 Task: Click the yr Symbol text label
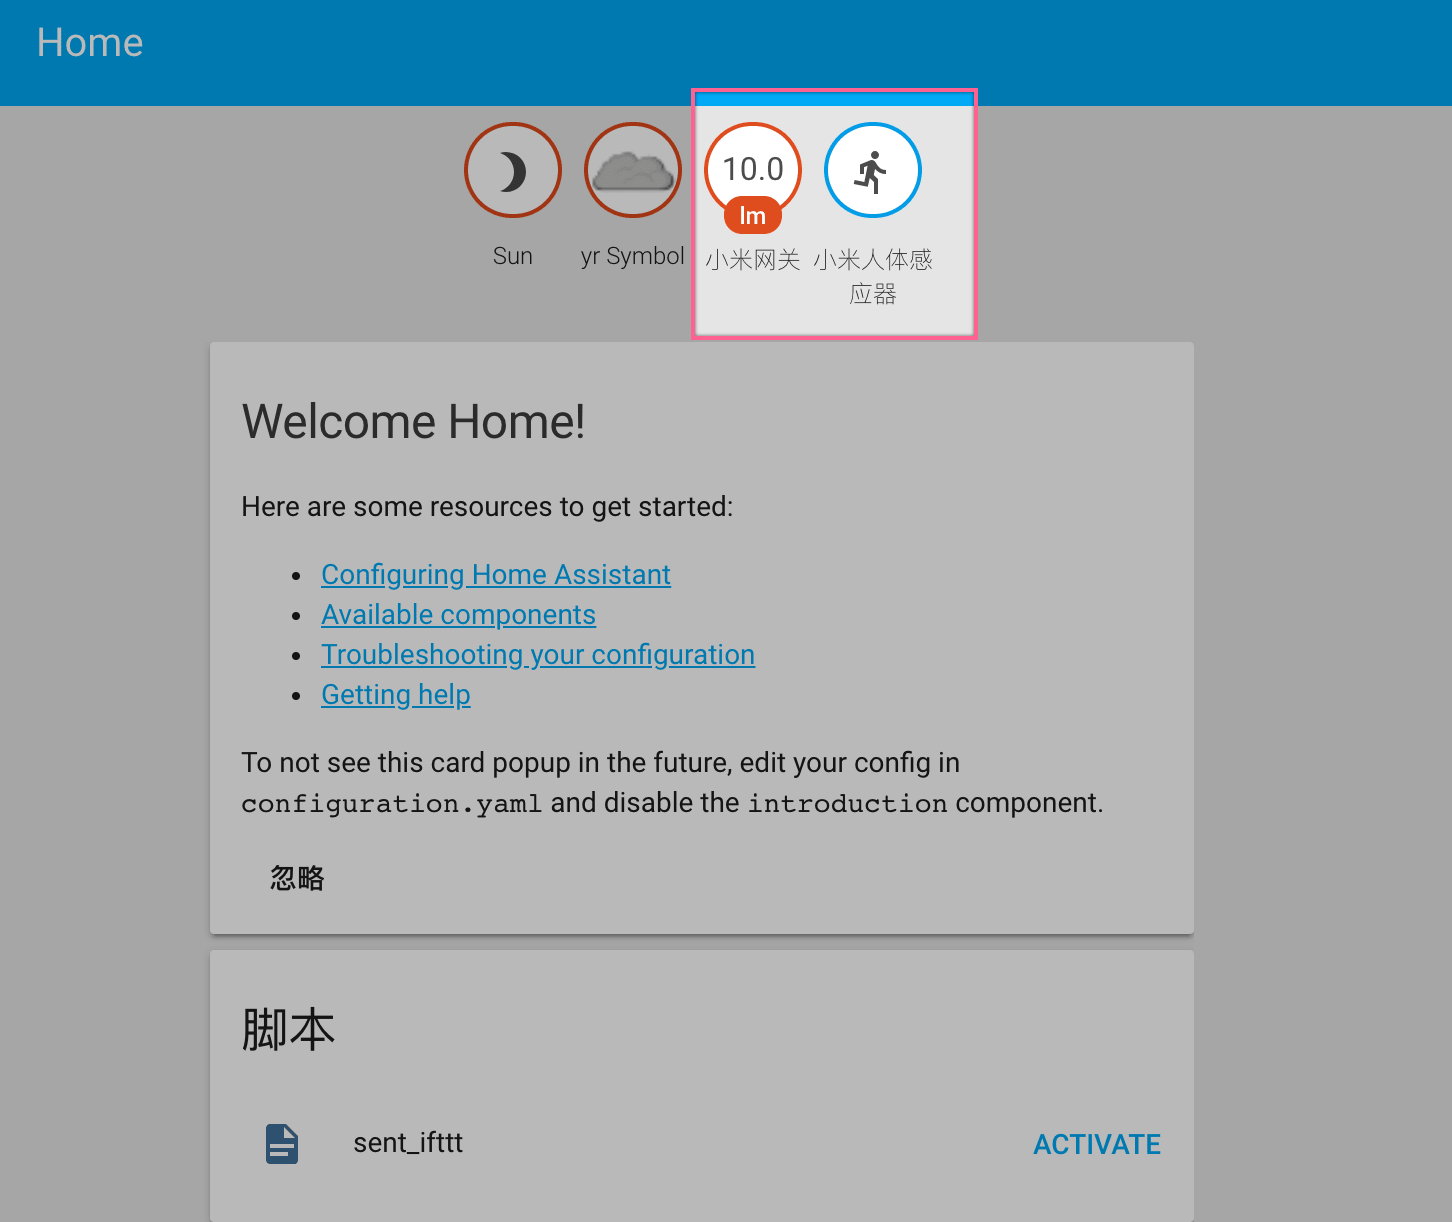tap(632, 256)
